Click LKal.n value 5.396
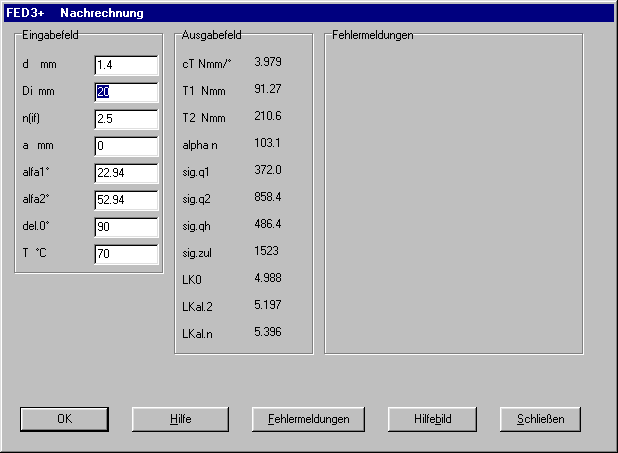The width and height of the screenshot is (618, 453). 268,332
